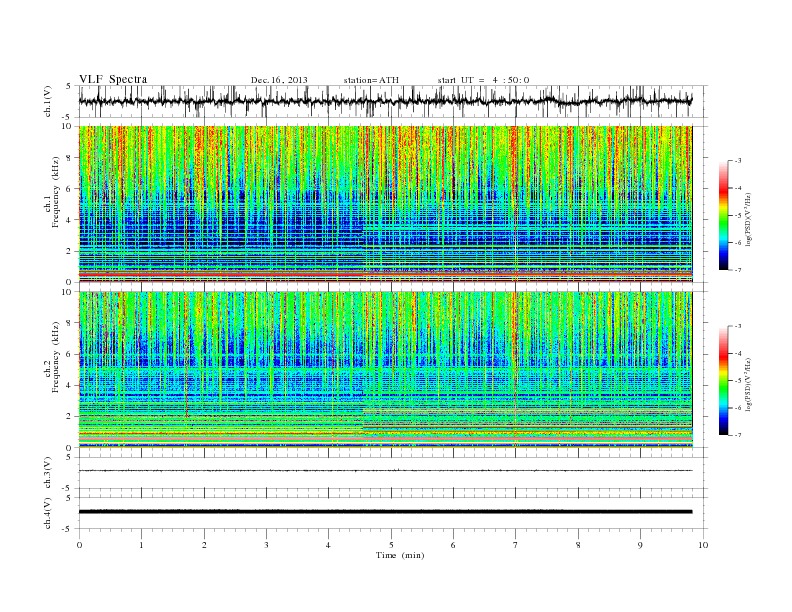This screenshot has height=612, width=792.
Task: Click the "-3" tick on ch.1 colorbar
Action: click(738, 161)
